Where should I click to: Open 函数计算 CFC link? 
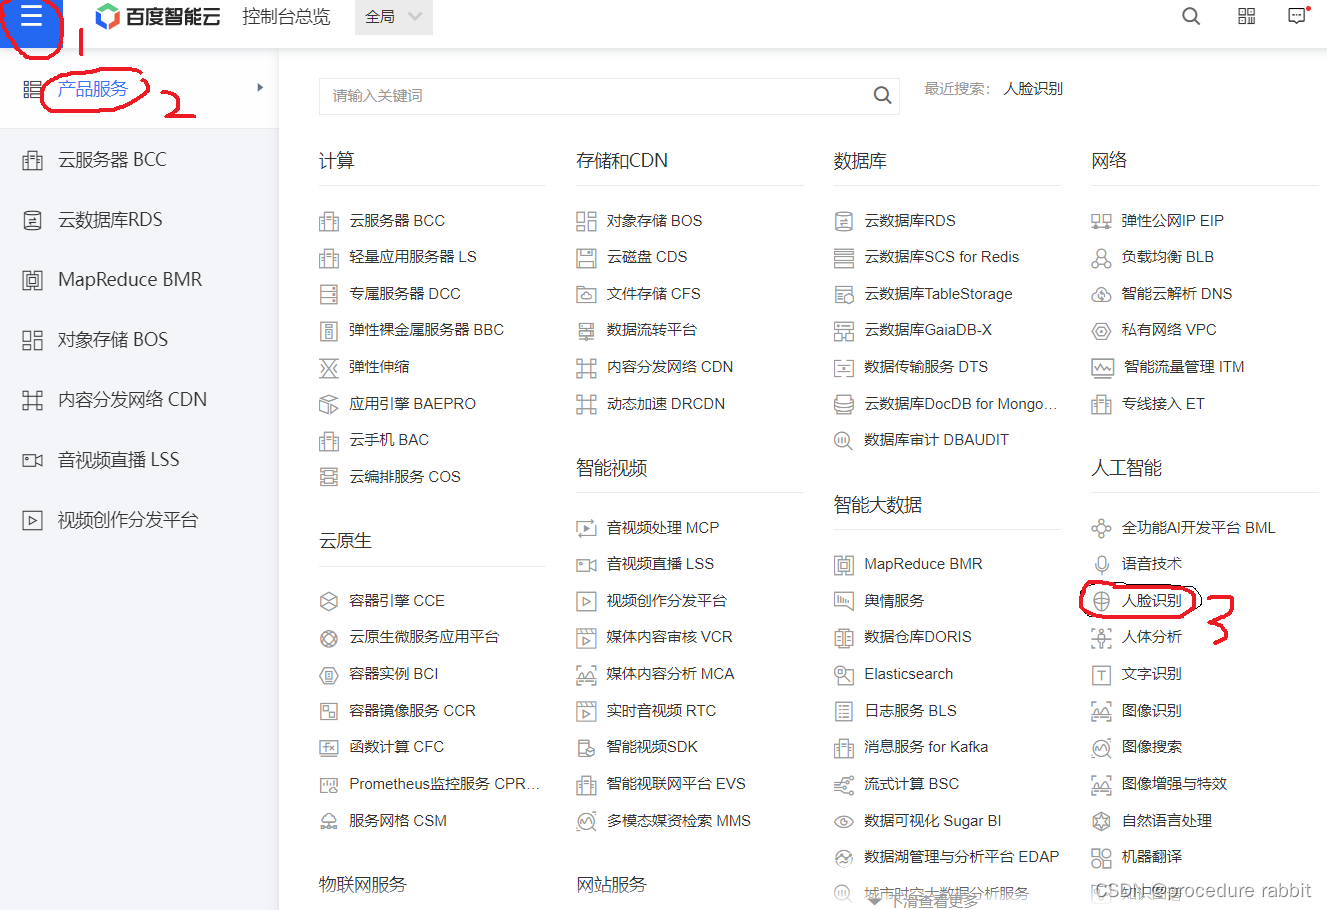(396, 747)
